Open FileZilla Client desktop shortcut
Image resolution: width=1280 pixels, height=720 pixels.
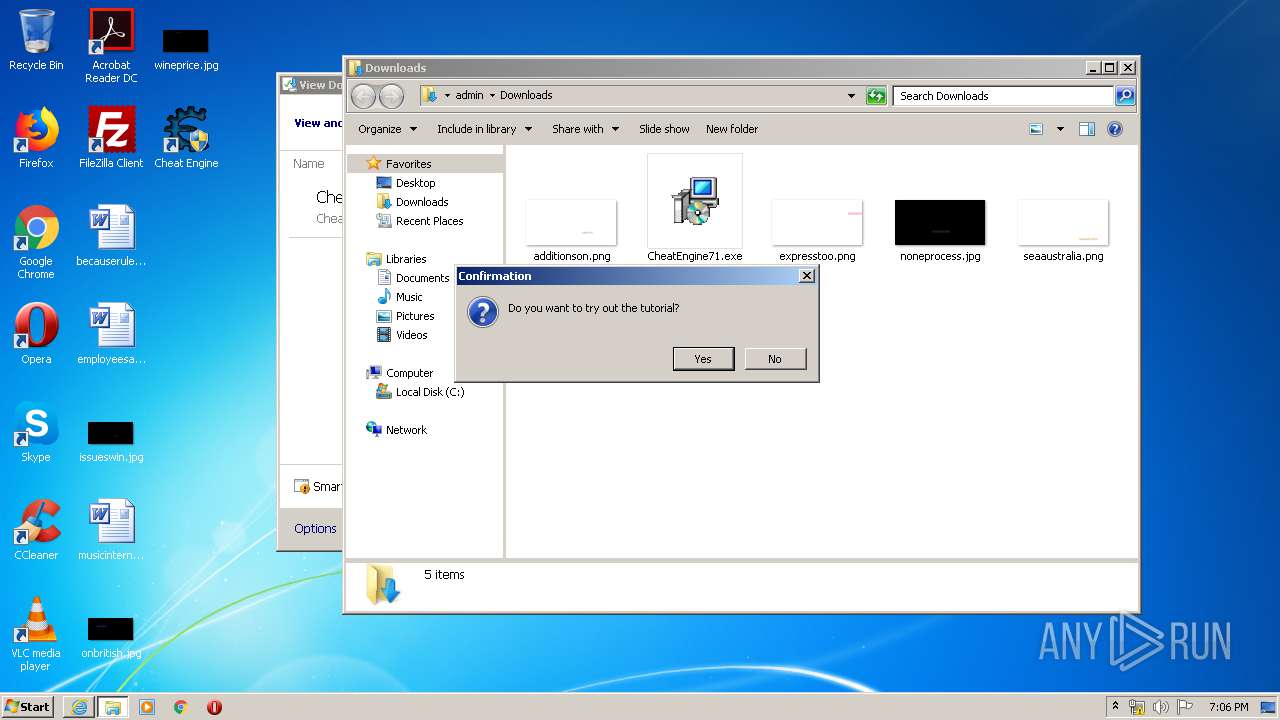click(x=111, y=138)
